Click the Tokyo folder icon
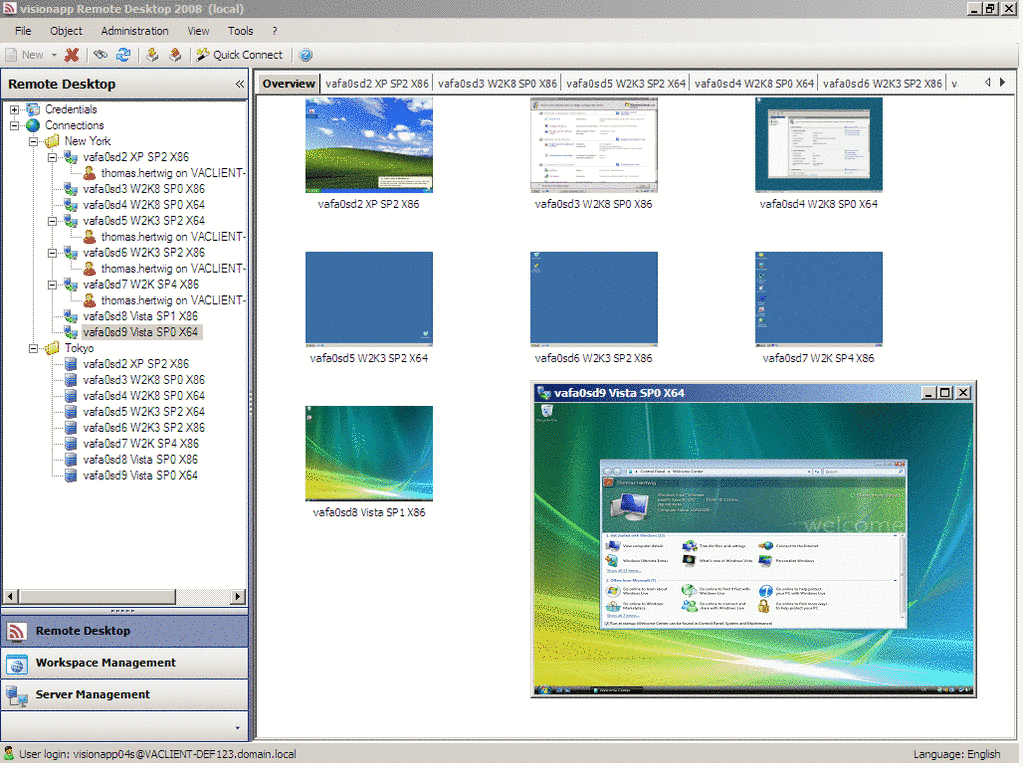Viewport: 1023px width, 768px height. click(52, 348)
